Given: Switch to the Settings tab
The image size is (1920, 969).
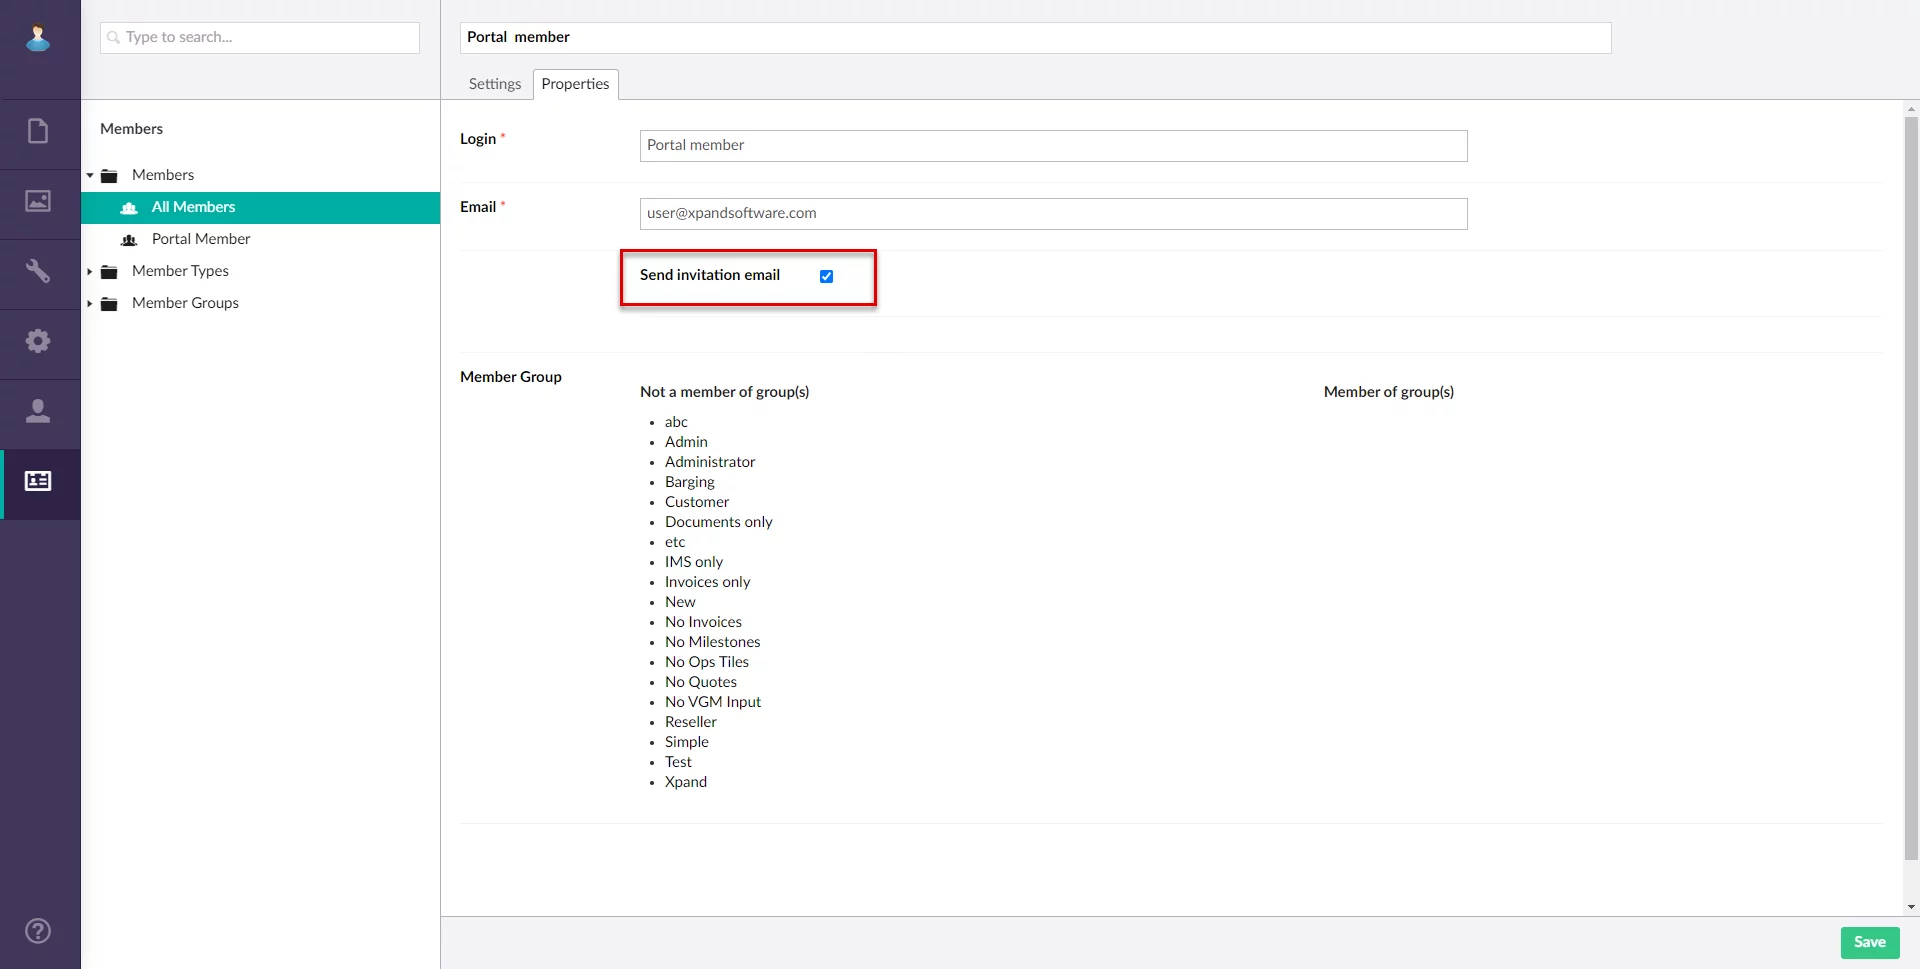Looking at the screenshot, I should tap(494, 84).
